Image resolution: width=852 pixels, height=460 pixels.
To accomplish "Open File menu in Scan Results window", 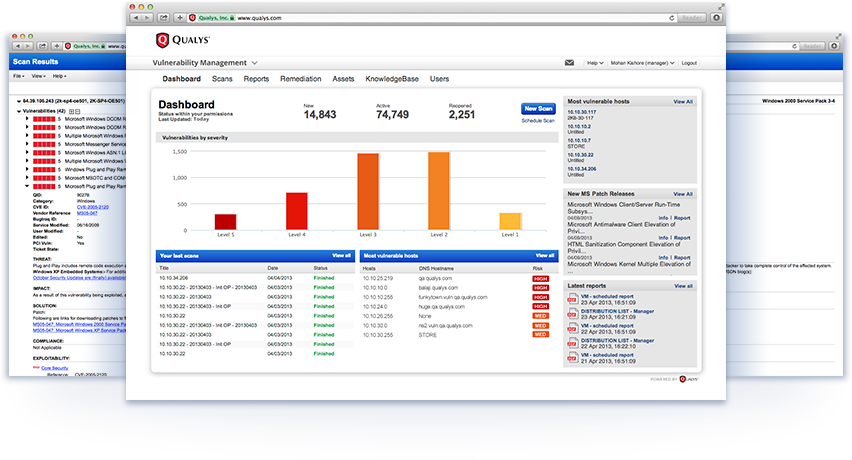I will (x=18, y=76).
